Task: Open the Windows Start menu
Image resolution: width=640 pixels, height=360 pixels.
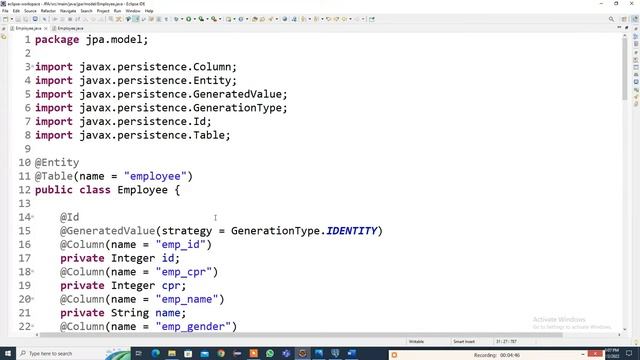Action: coord(8,353)
